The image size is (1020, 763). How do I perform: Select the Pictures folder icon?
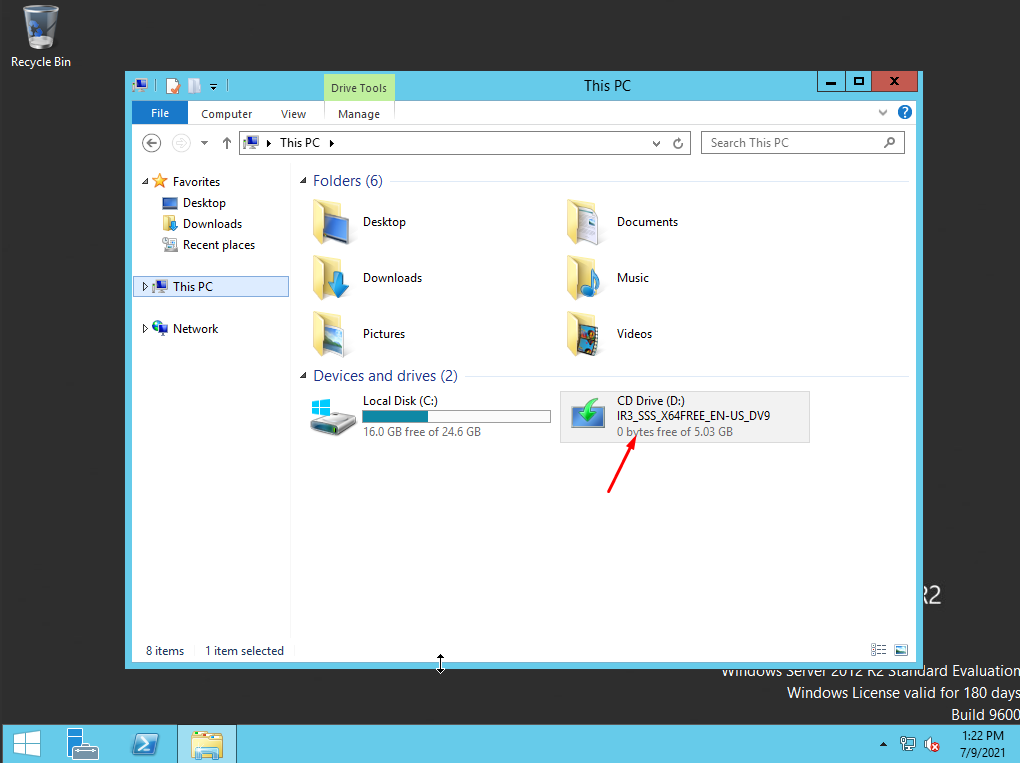[x=332, y=334]
